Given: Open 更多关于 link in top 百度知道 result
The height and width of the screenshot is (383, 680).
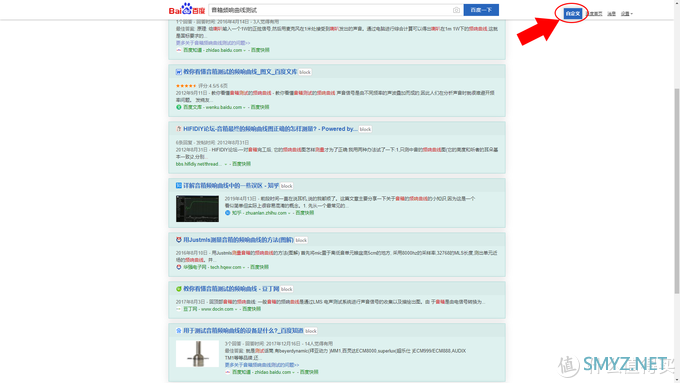Looking at the screenshot, I should click(213, 43).
